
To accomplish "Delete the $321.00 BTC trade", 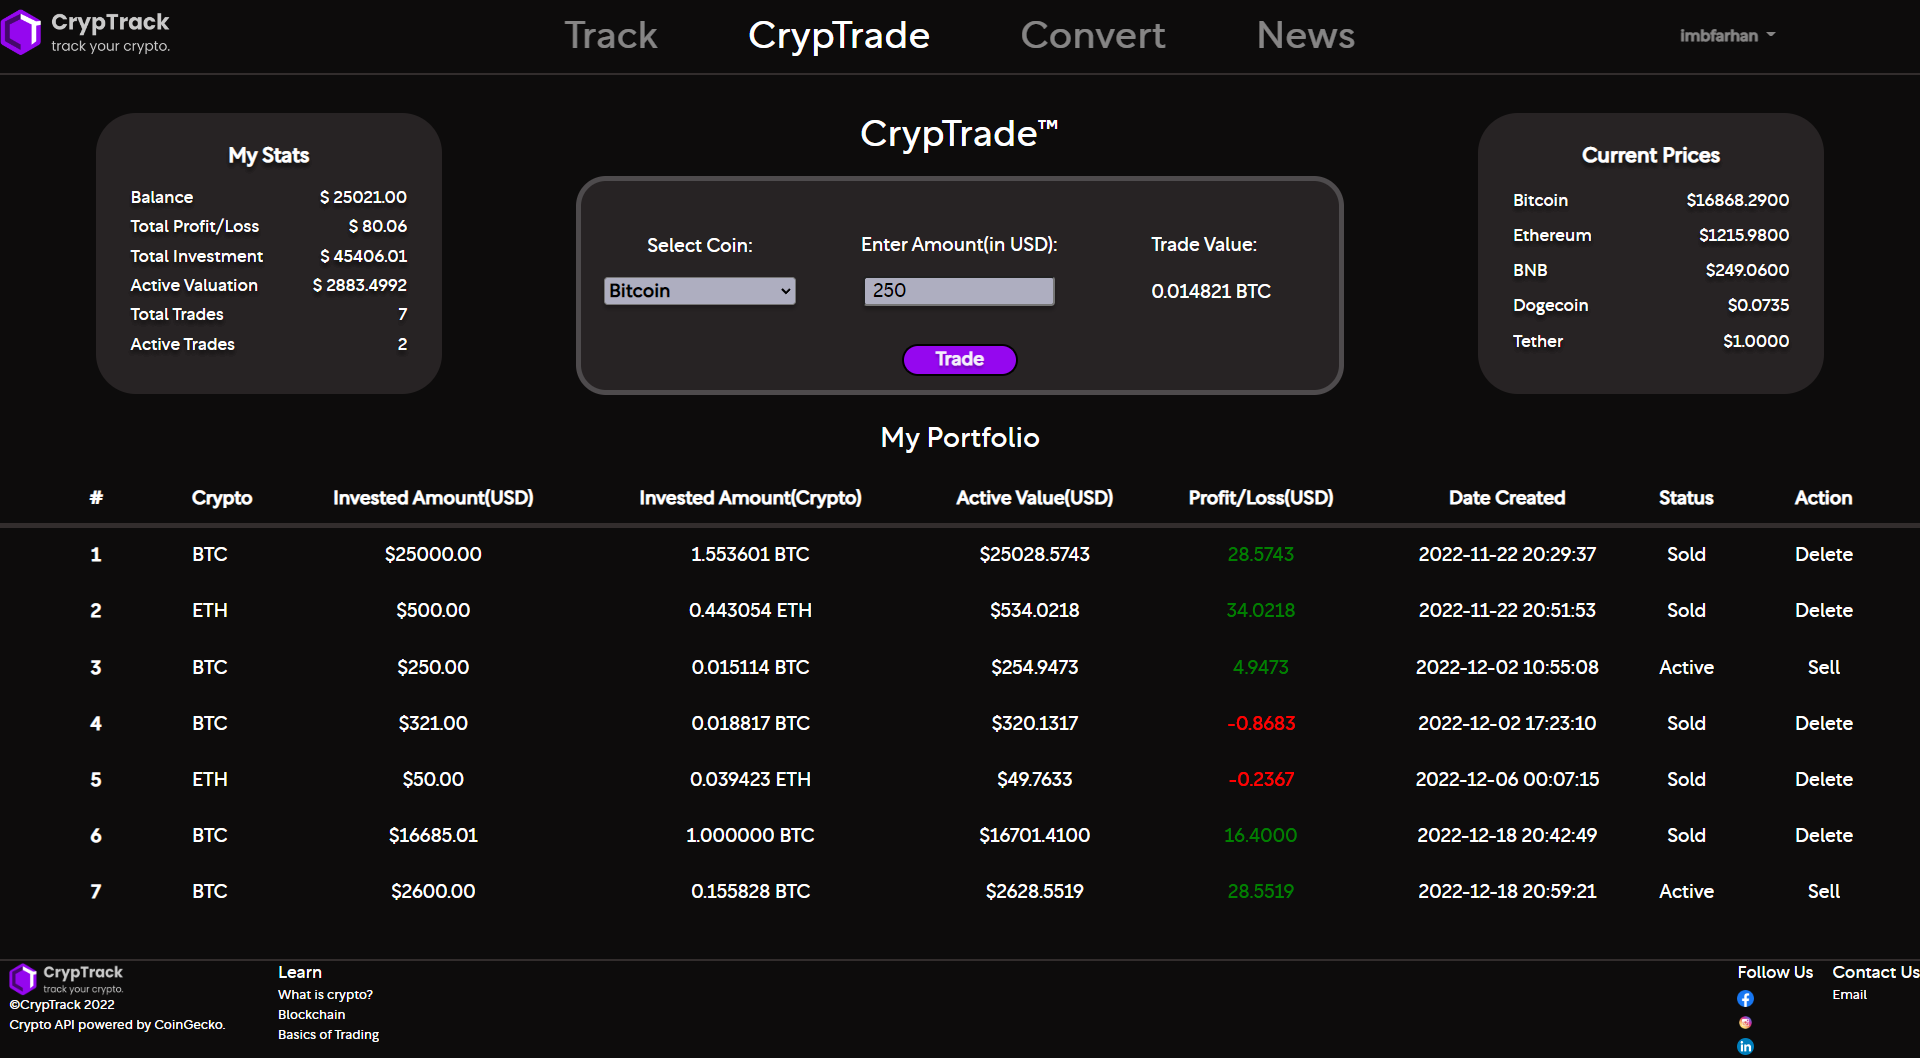I will click(1823, 723).
